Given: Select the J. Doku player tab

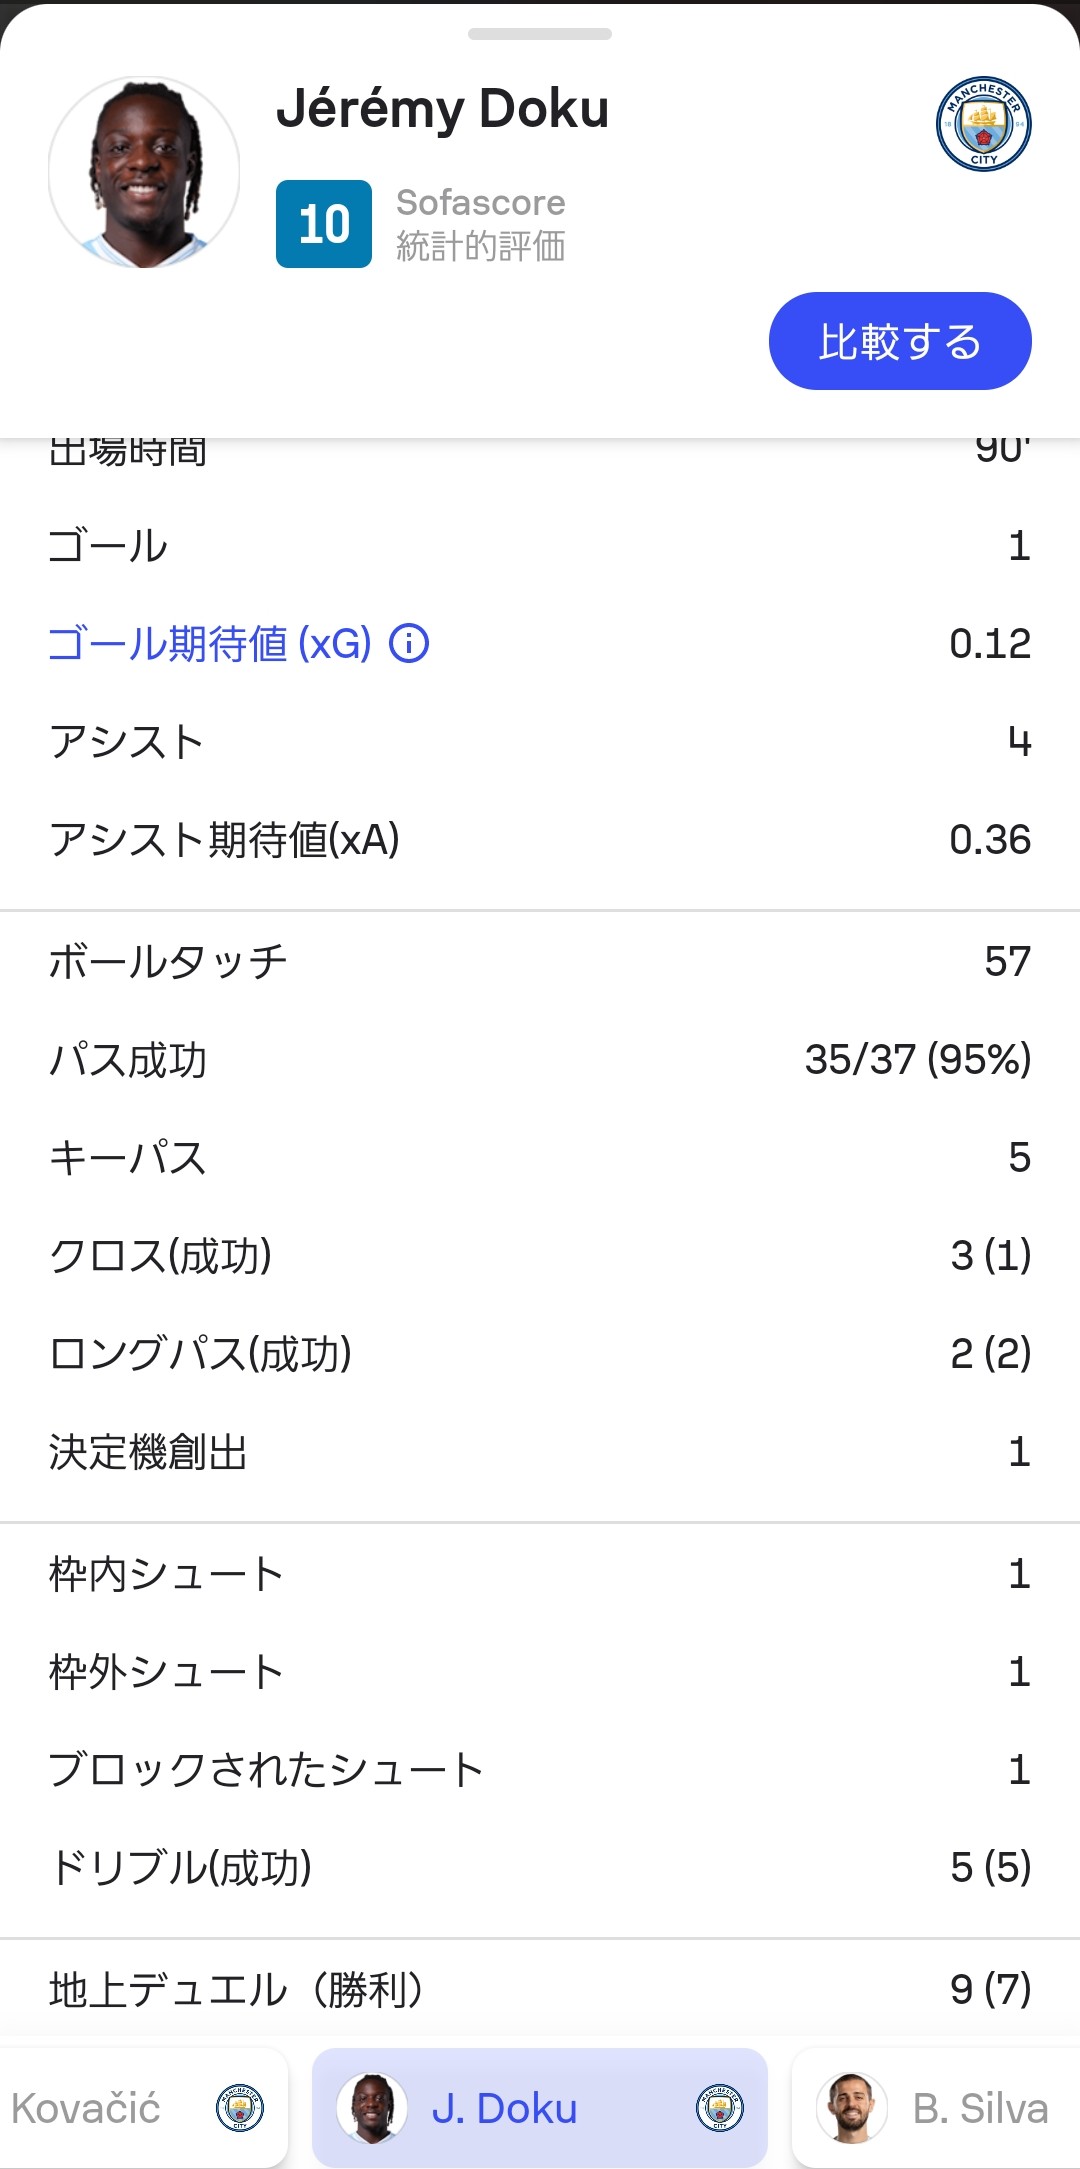Looking at the screenshot, I should point(540,2108).
